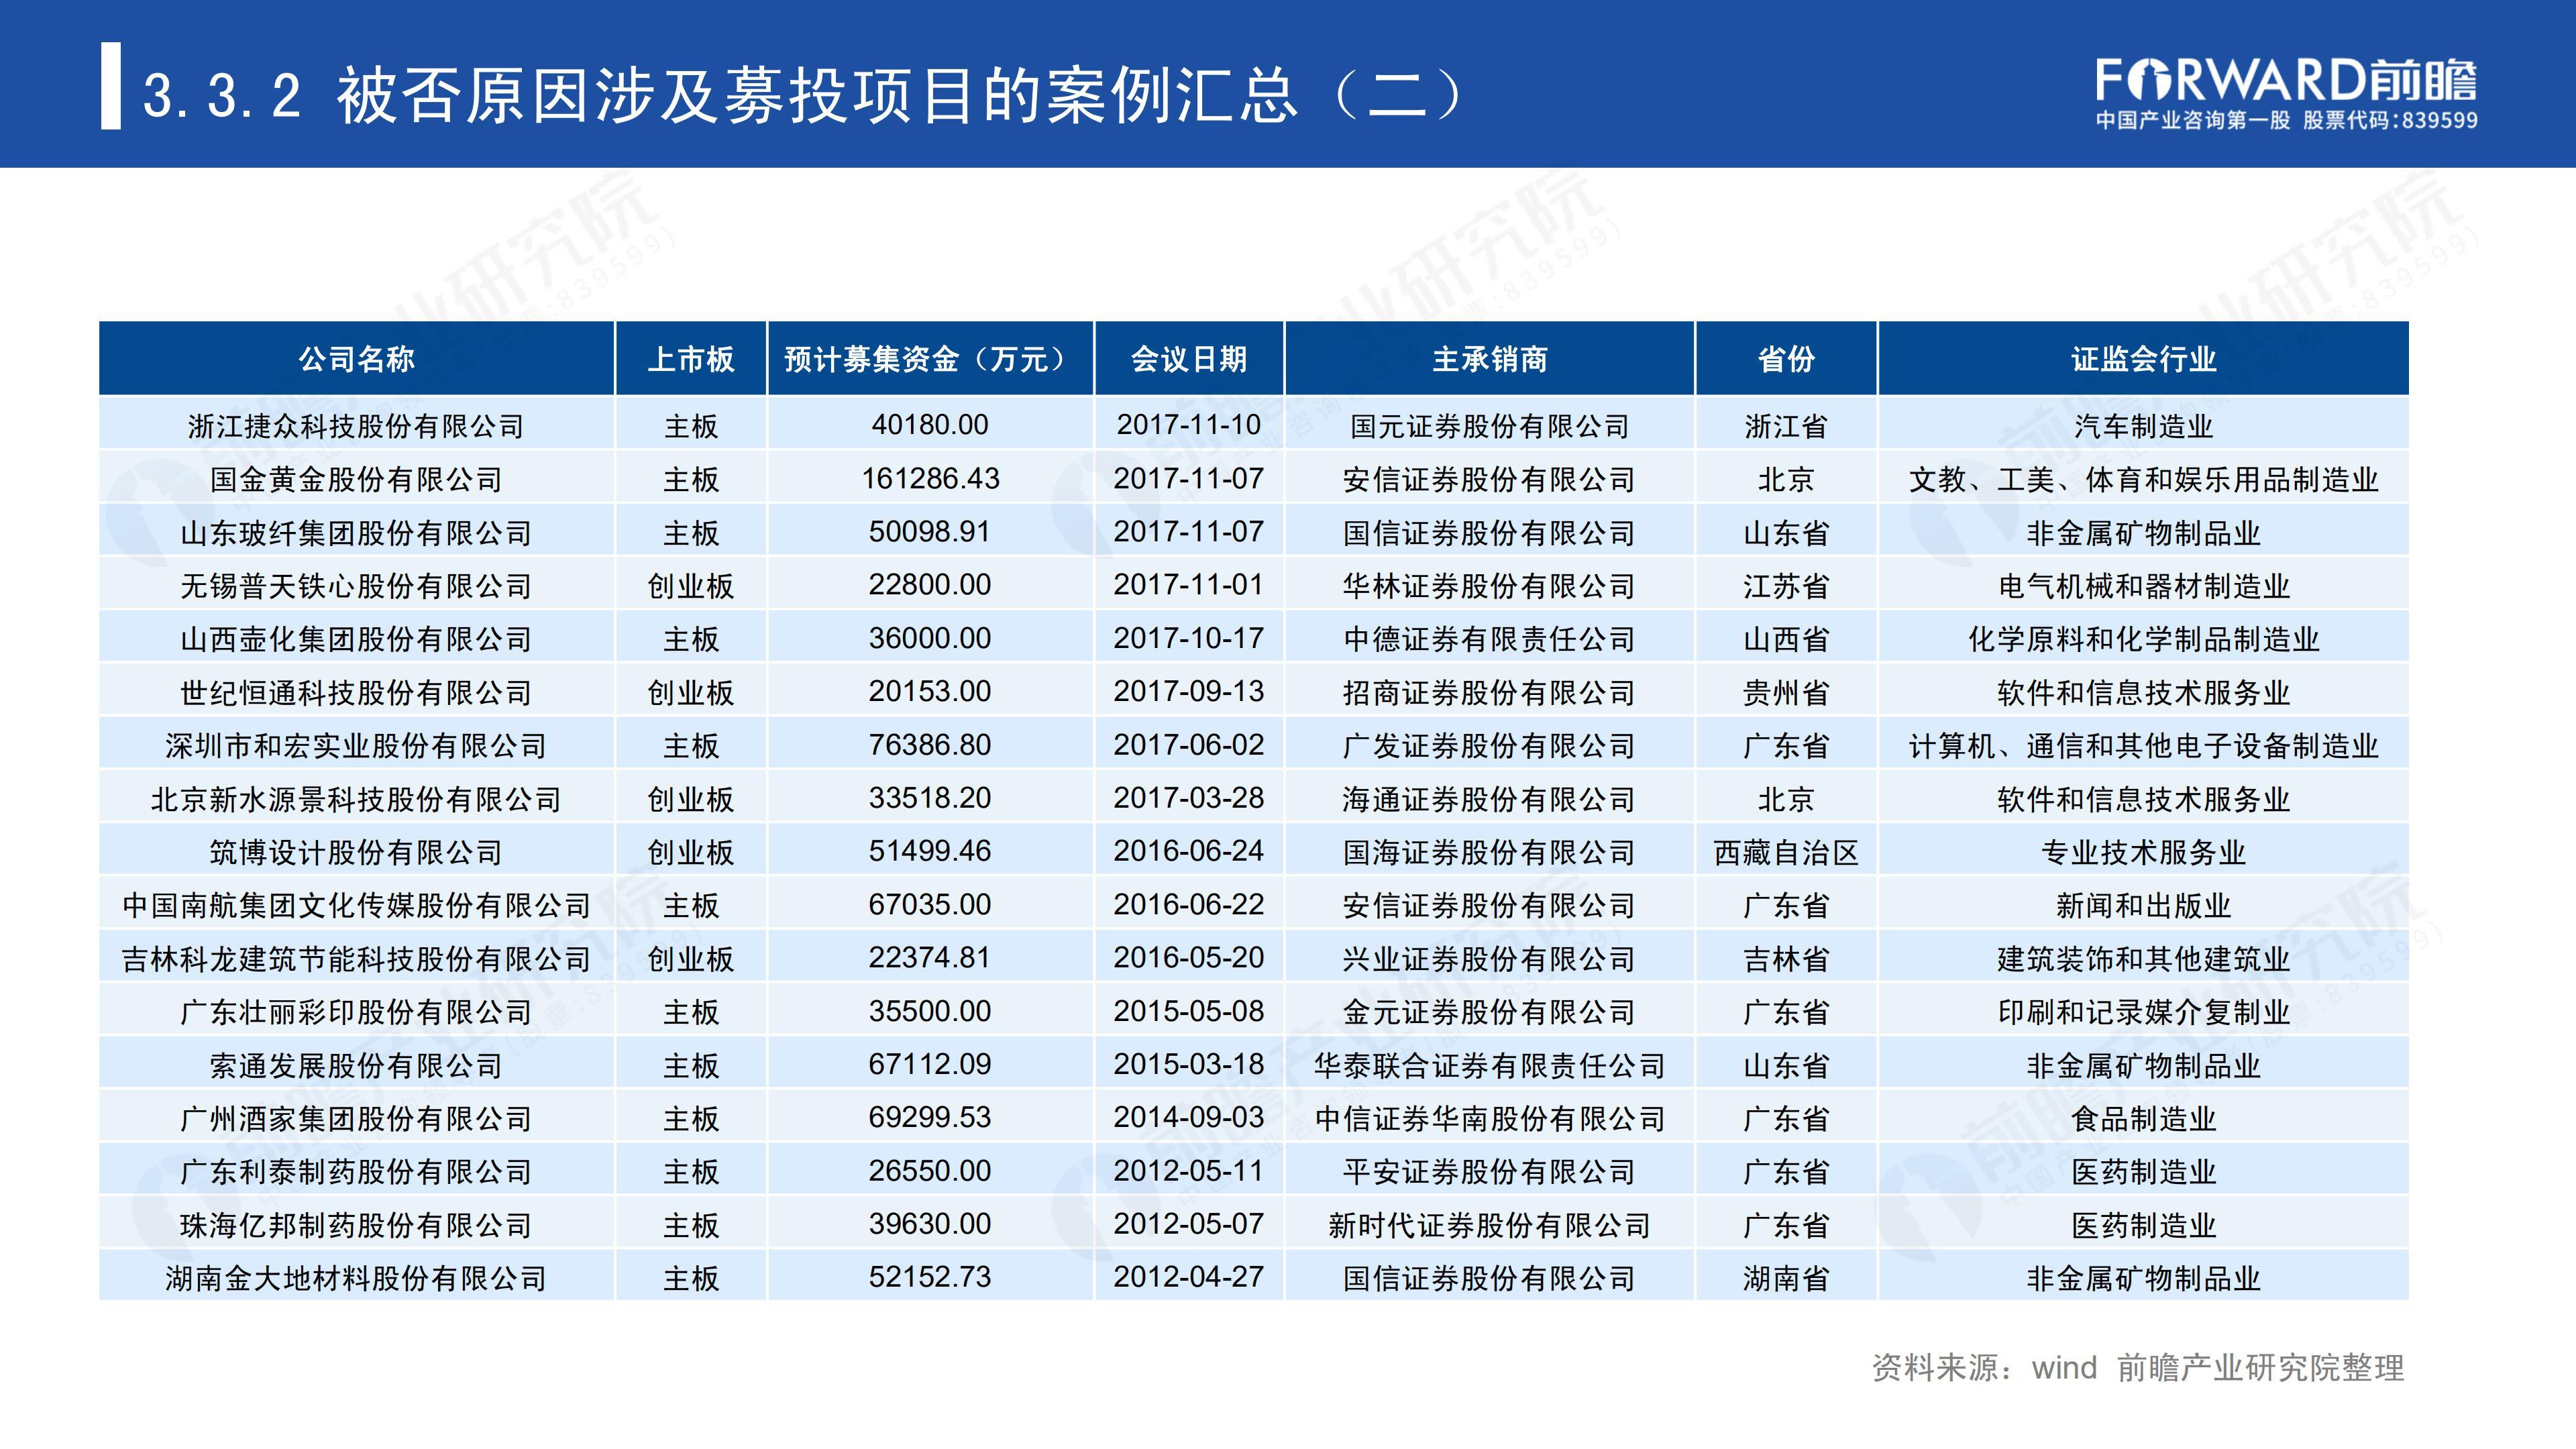Select the 浙江捷众科技股份有限公司 cell
The width and height of the screenshot is (2576, 1449).
point(356,426)
